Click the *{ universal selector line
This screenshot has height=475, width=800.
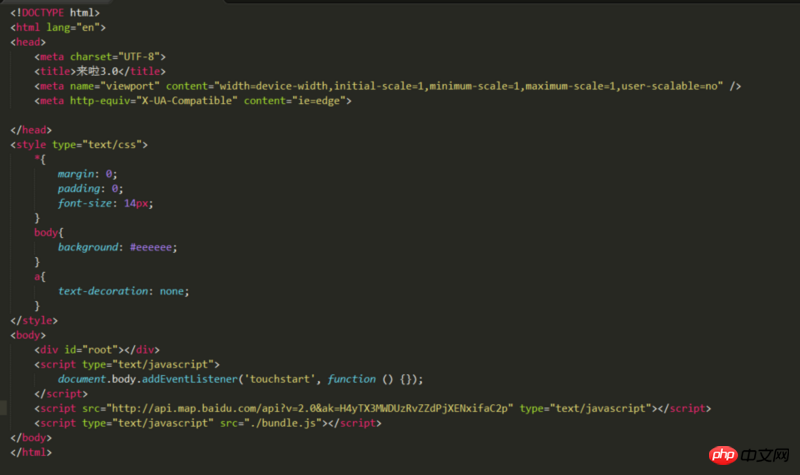40,160
